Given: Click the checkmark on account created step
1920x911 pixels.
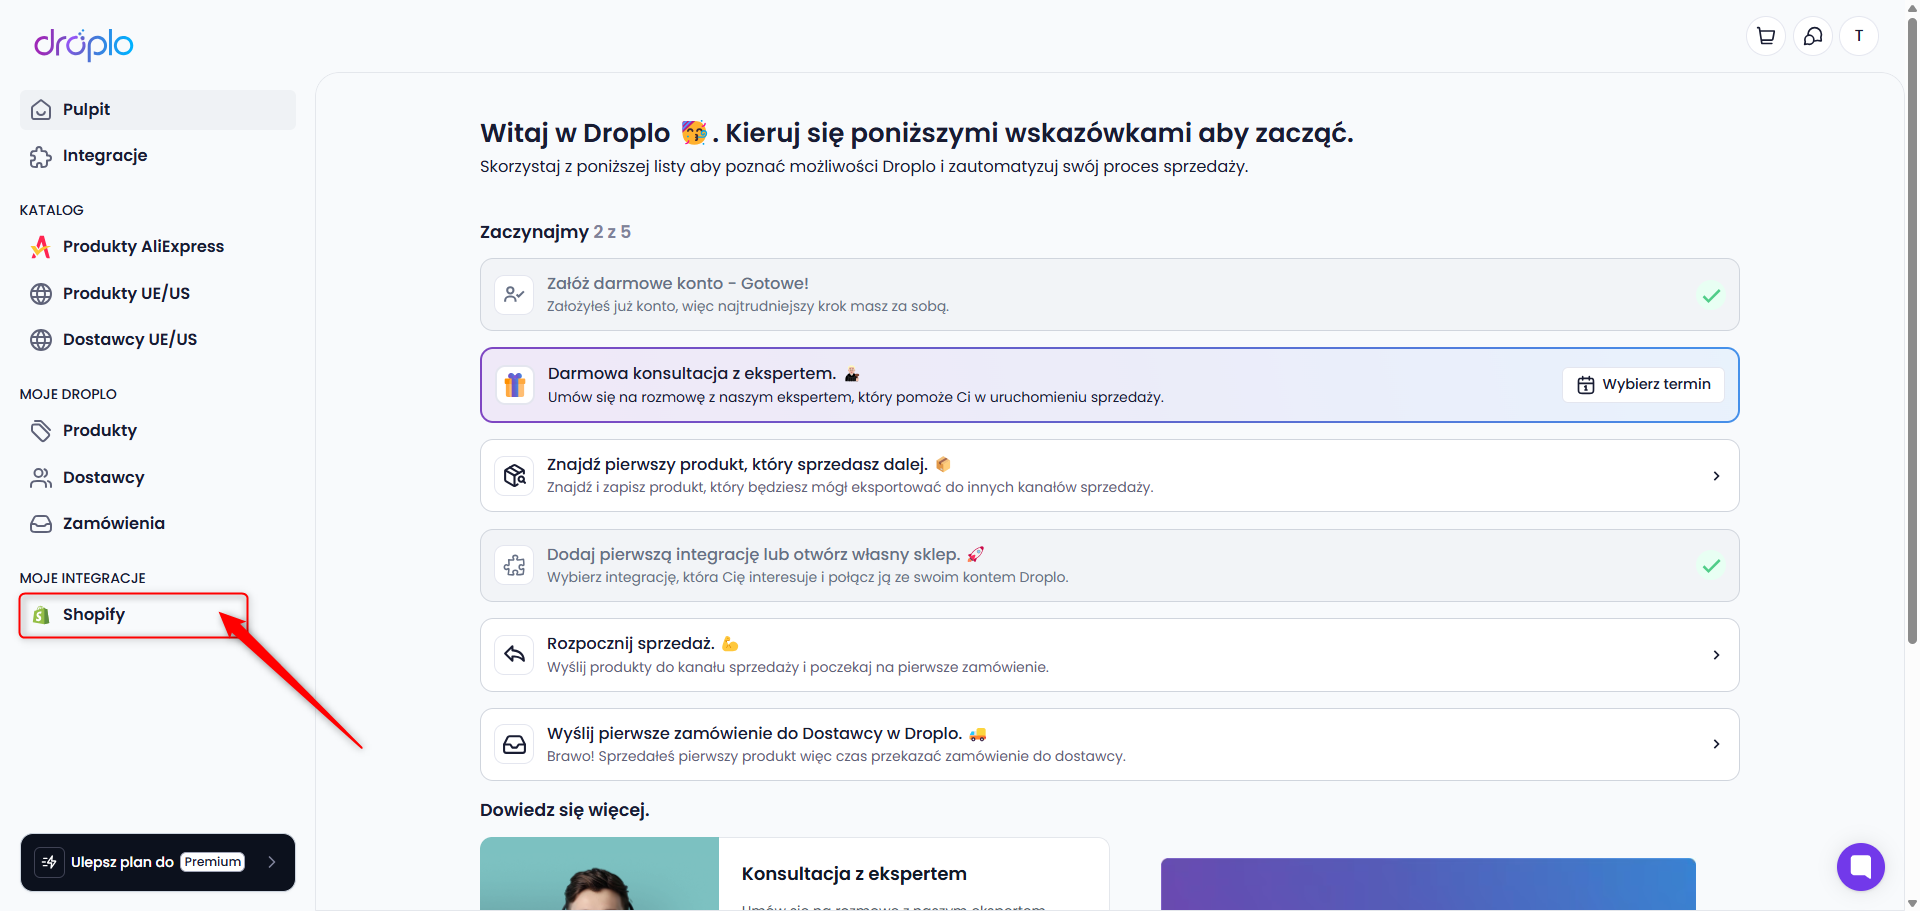Looking at the screenshot, I should [x=1711, y=295].
